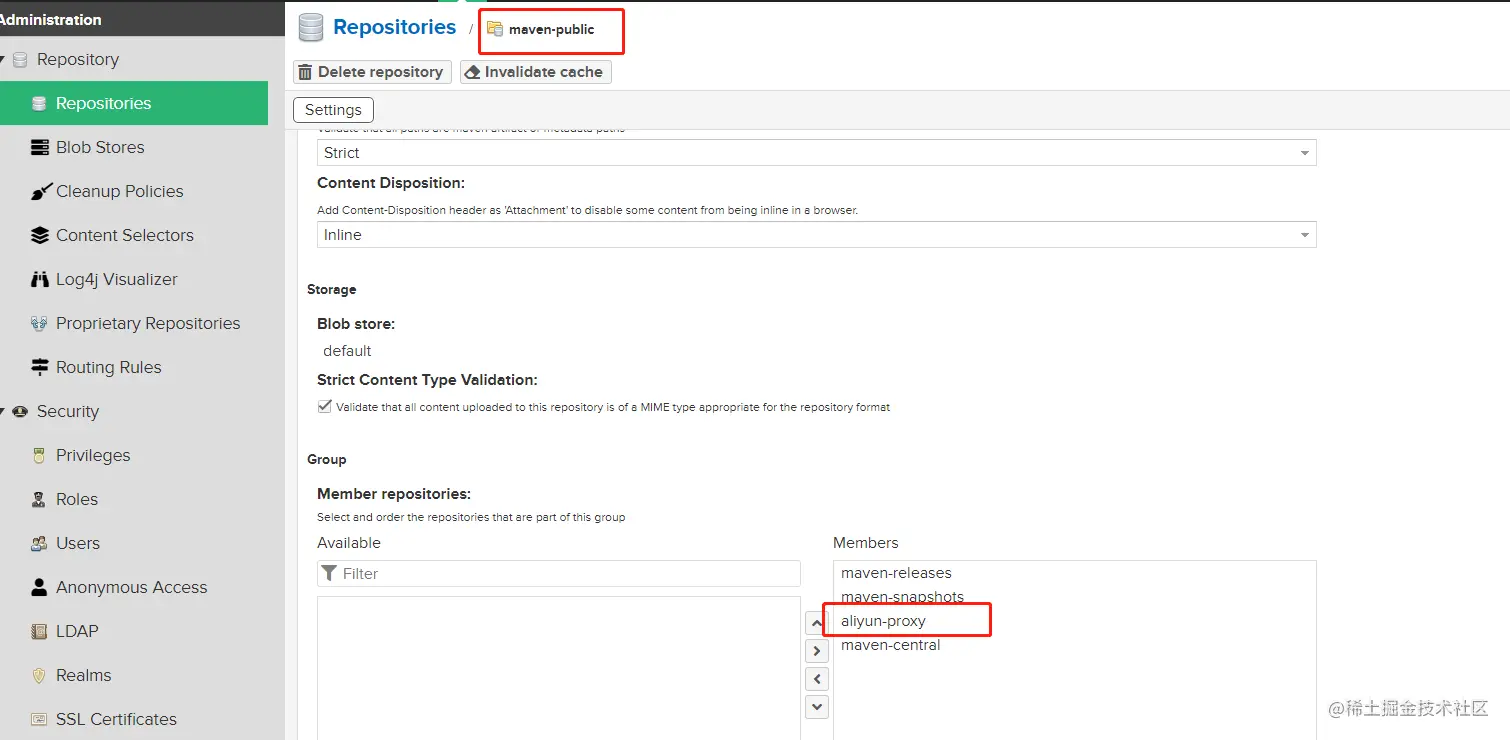
Task: Remove member using the left arrow button
Action: (817, 679)
